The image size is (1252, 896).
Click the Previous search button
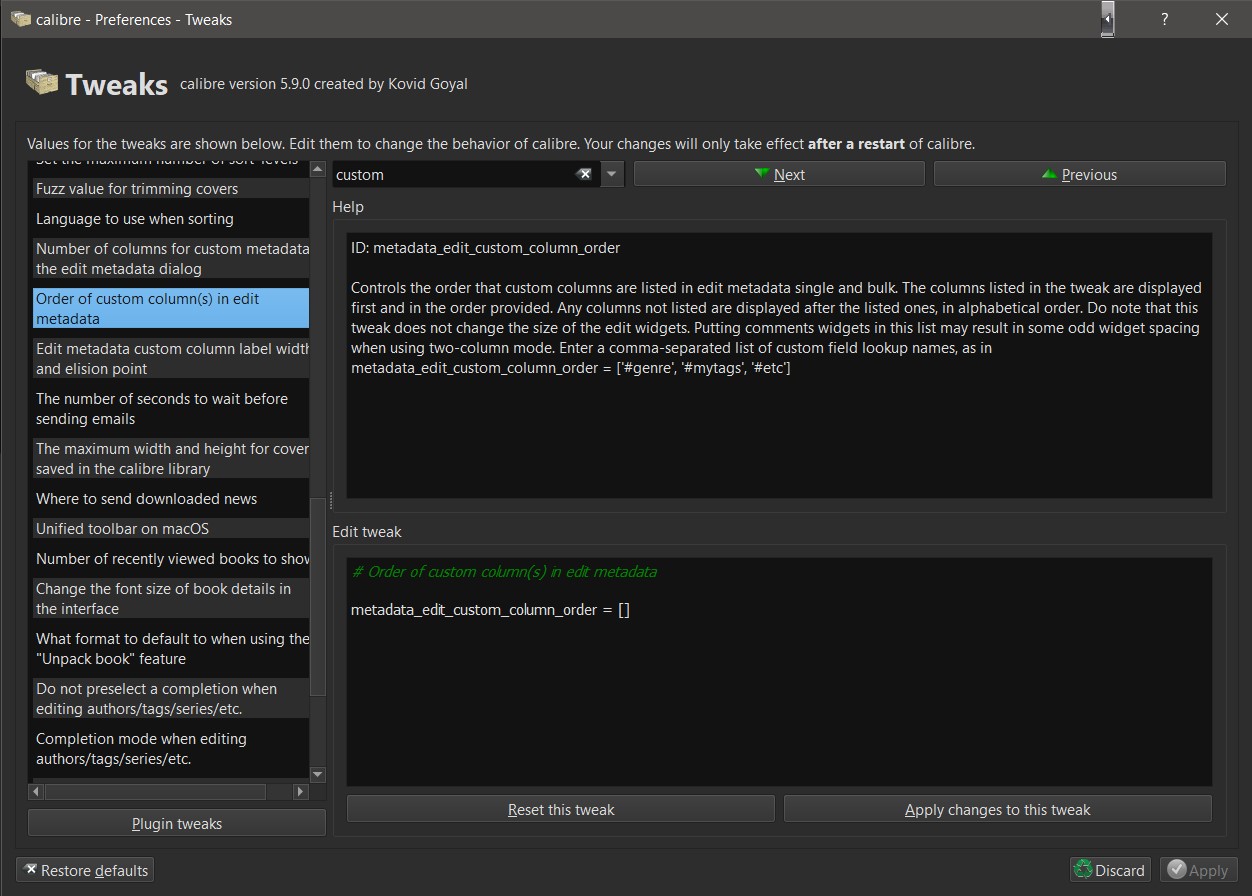pyautogui.click(x=1079, y=174)
